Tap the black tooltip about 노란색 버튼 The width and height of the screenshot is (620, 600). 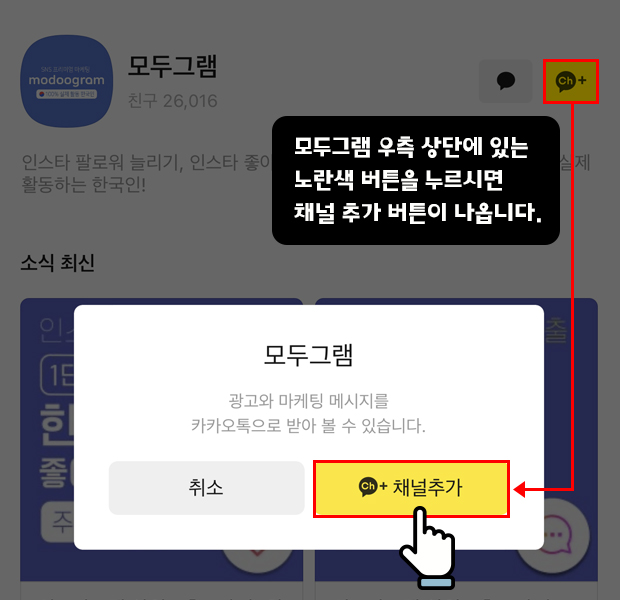pyautogui.click(x=416, y=180)
